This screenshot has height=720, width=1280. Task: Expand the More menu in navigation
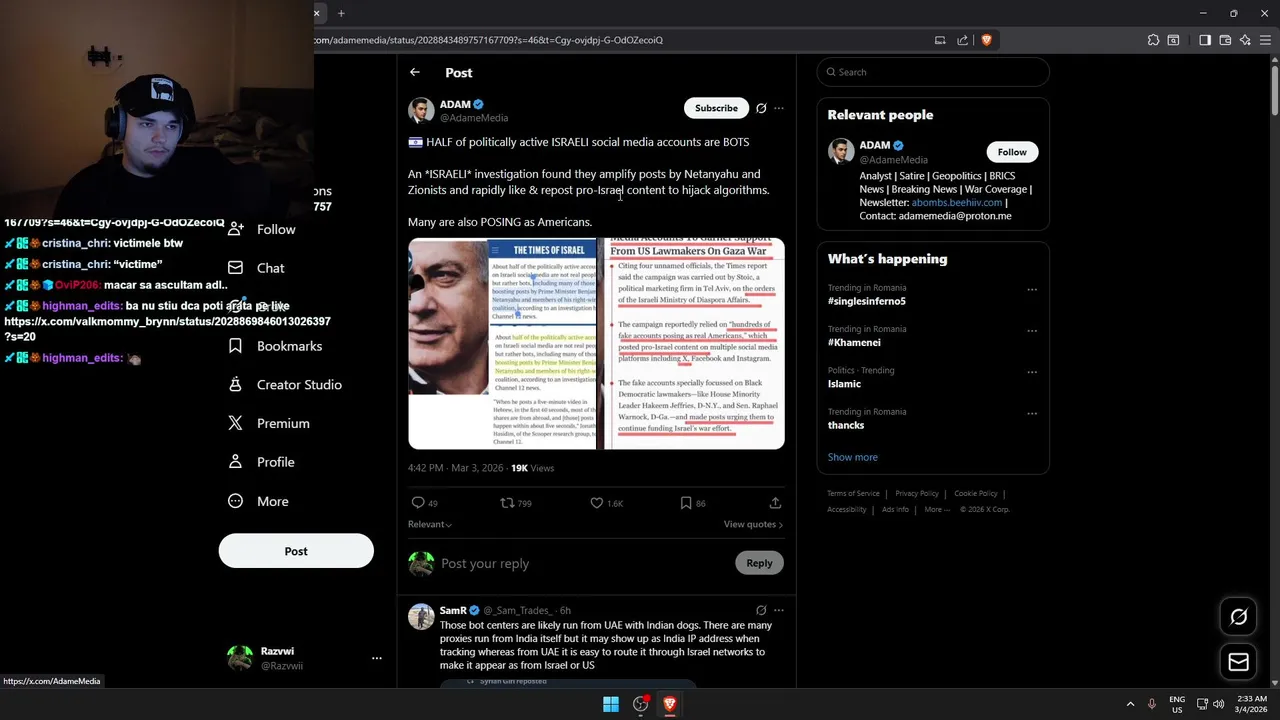coord(259,501)
